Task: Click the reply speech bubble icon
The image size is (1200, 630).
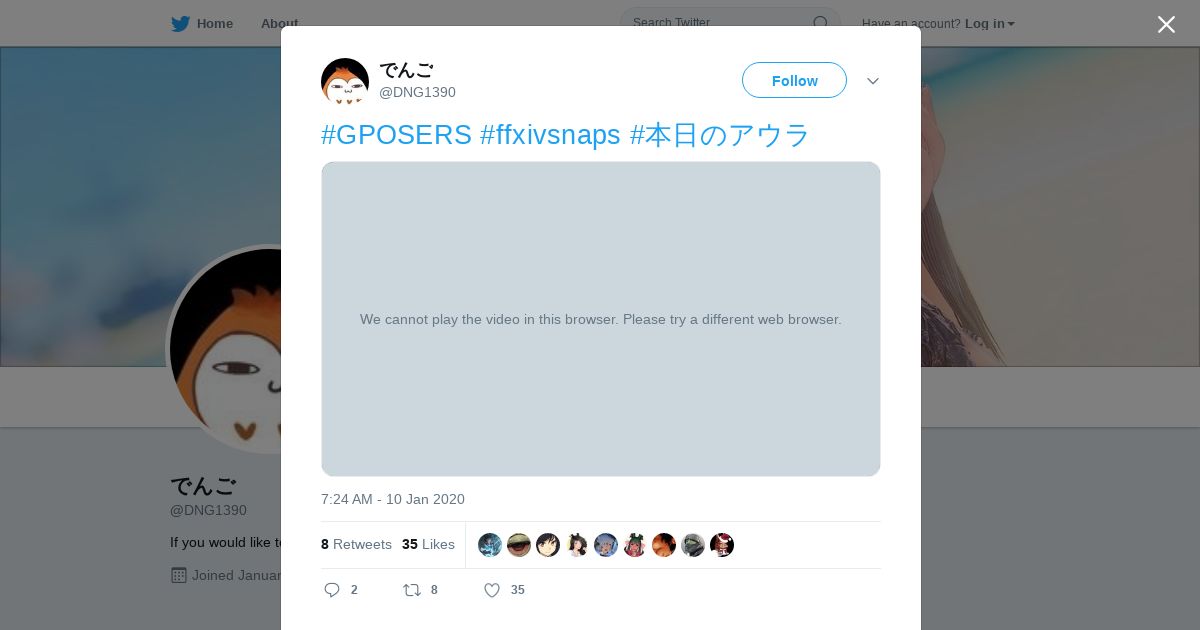Action: point(332,590)
